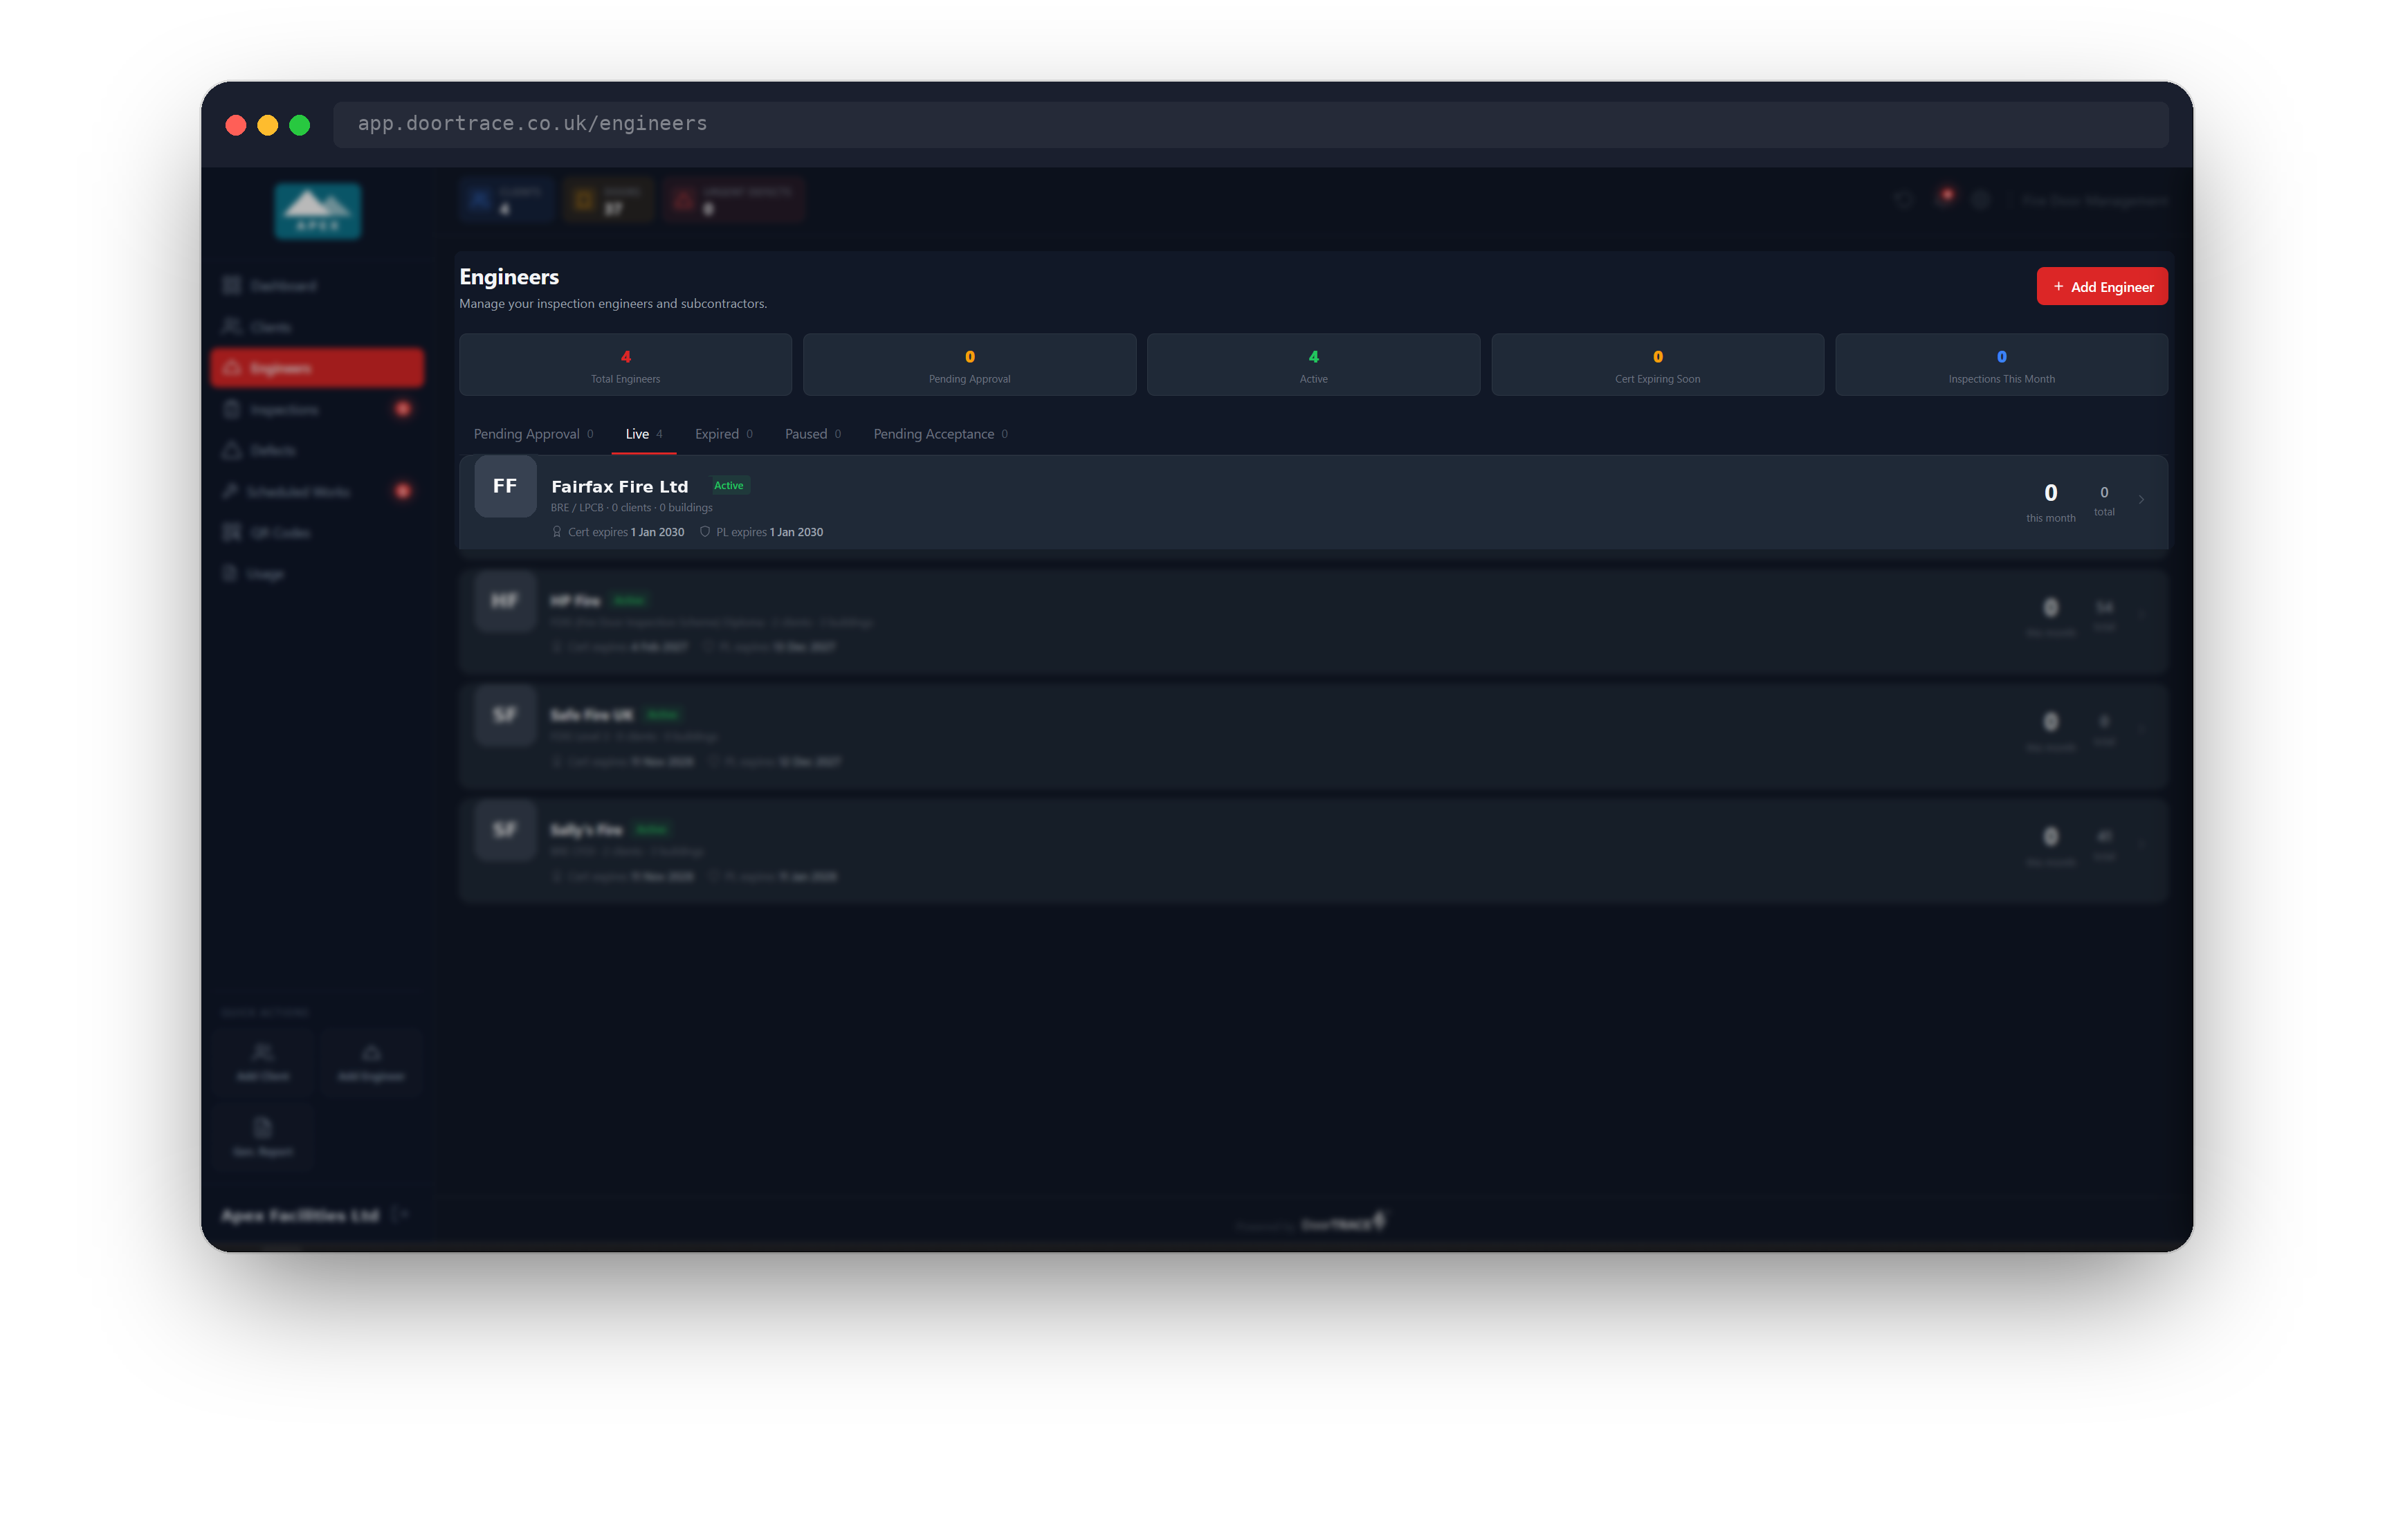Switch to the Paused tab

pyautogui.click(x=813, y=434)
